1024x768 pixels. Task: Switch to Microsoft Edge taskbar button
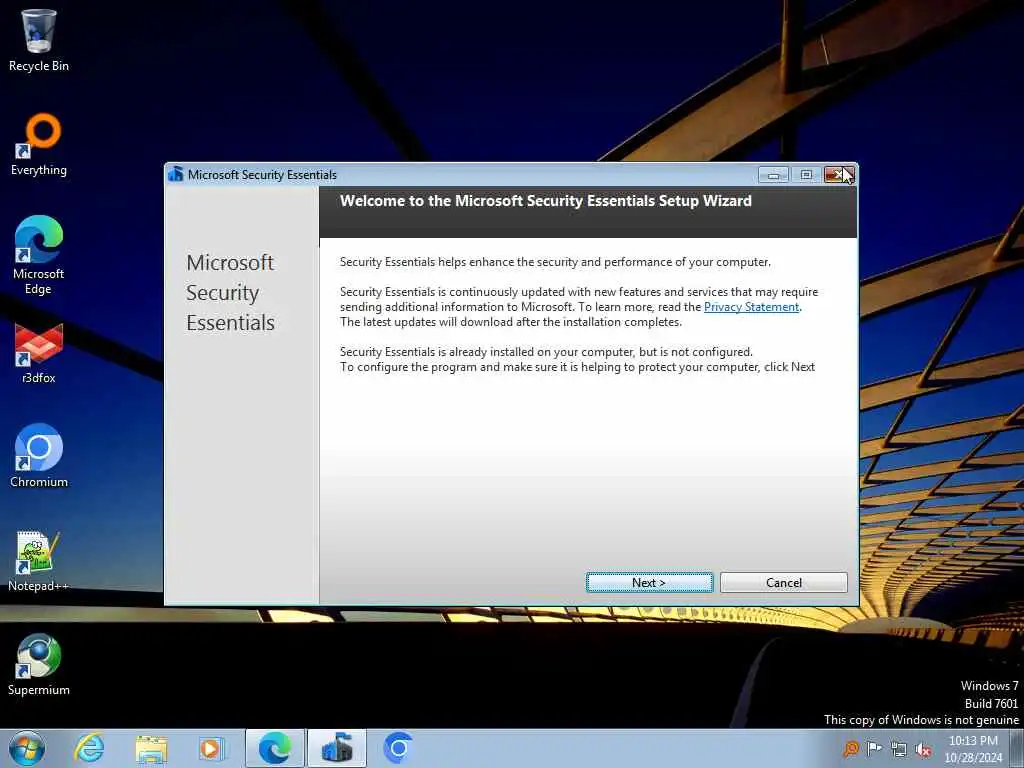coord(275,748)
